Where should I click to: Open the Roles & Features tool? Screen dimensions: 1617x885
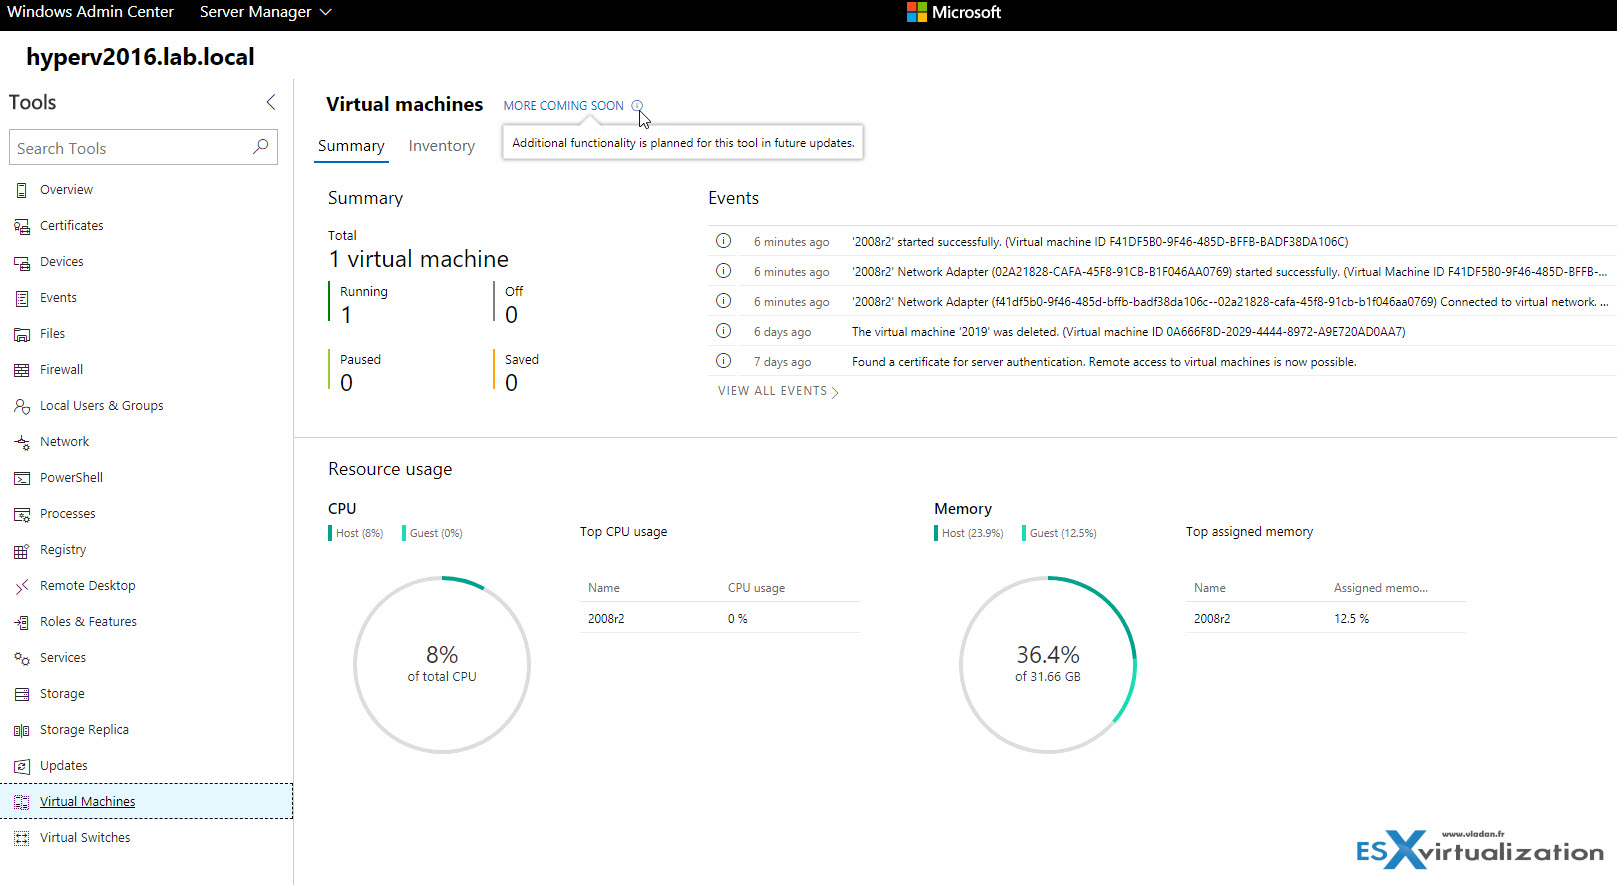(x=88, y=622)
